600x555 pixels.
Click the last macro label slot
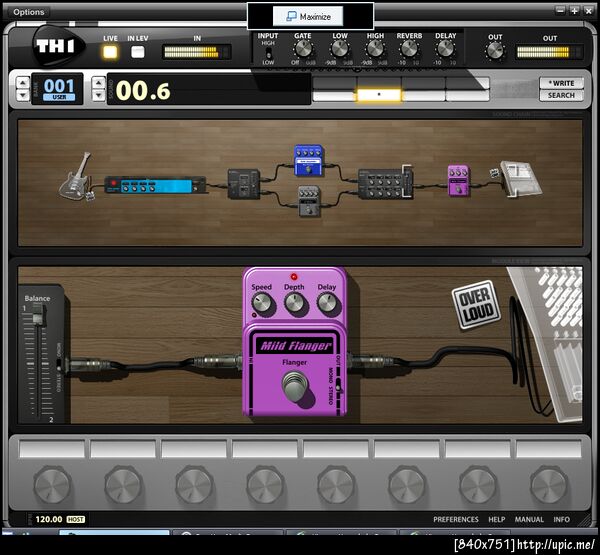[x=549, y=449]
